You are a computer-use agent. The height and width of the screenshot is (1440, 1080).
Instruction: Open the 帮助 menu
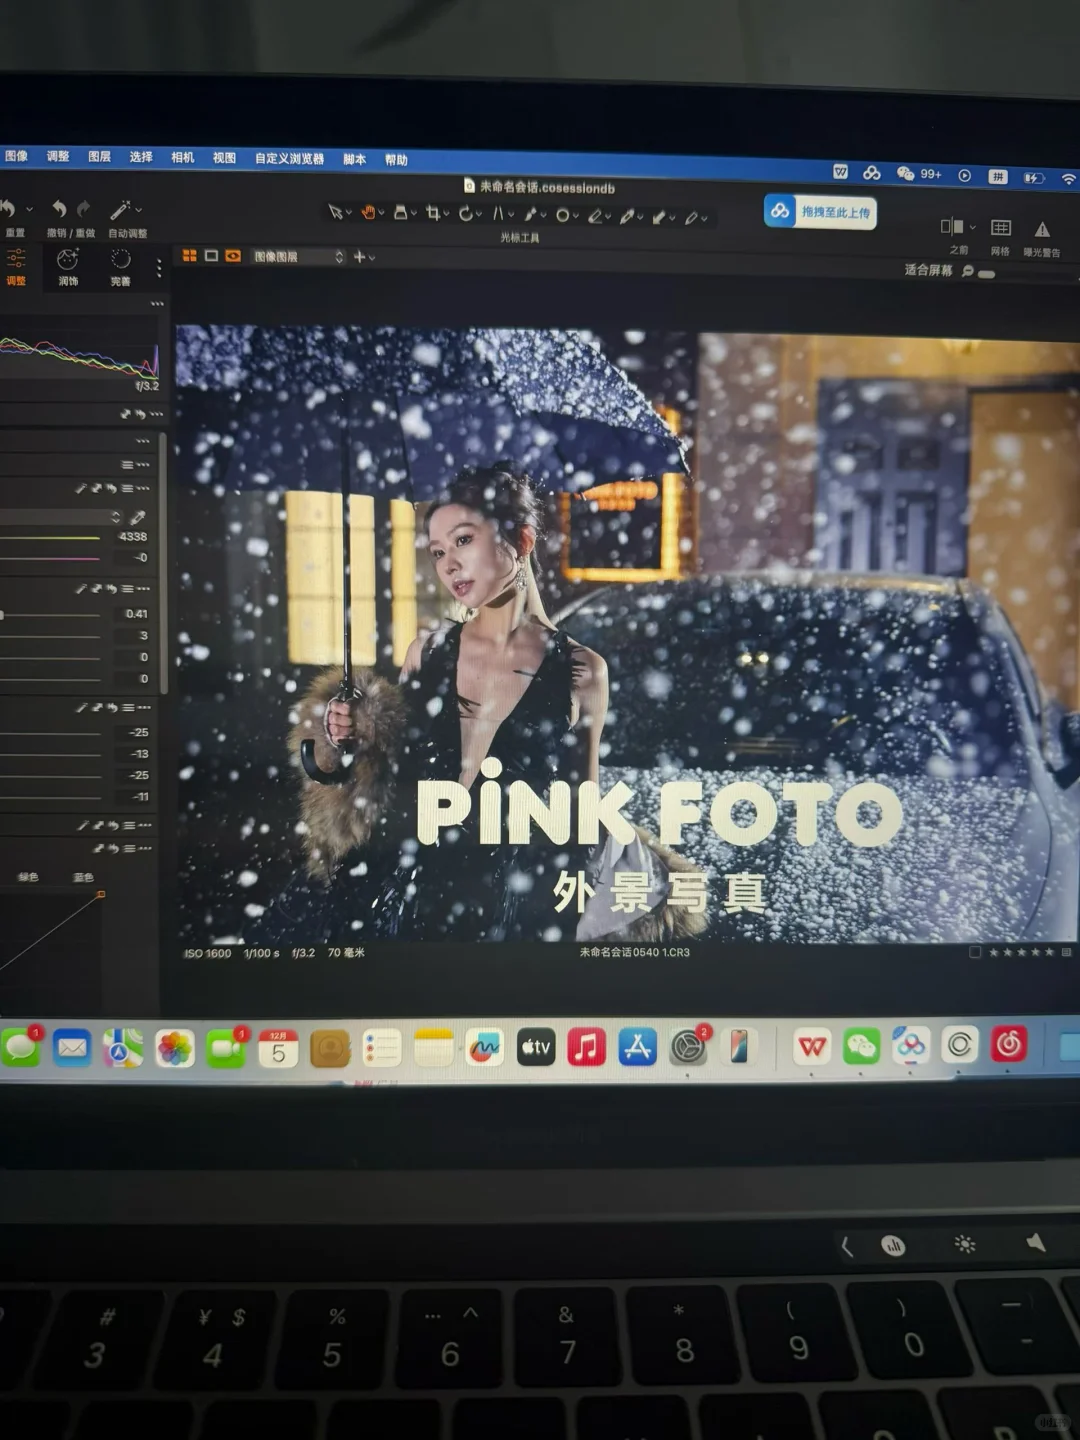tap(397, 160)
